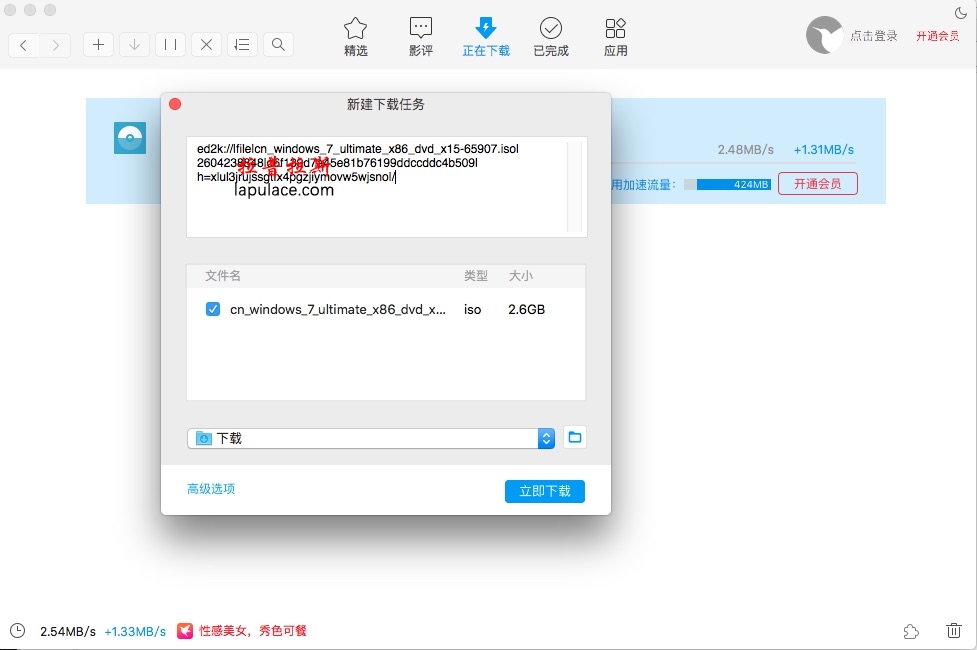Image resolution: width=977 pixels, height=650 pixels.
Task: Click 点击登录 to sign in
Action: 874,36
